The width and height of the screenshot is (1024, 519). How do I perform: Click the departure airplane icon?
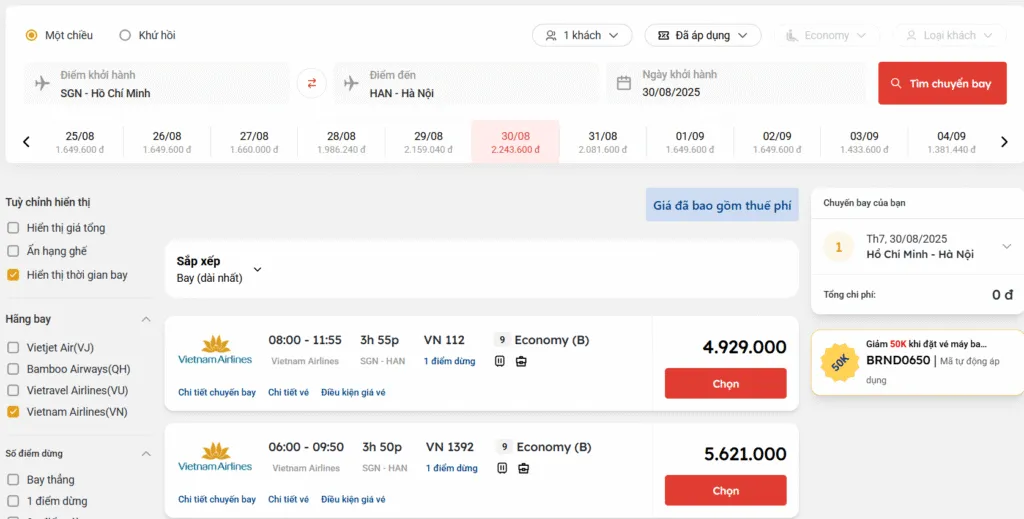[42, 83]
